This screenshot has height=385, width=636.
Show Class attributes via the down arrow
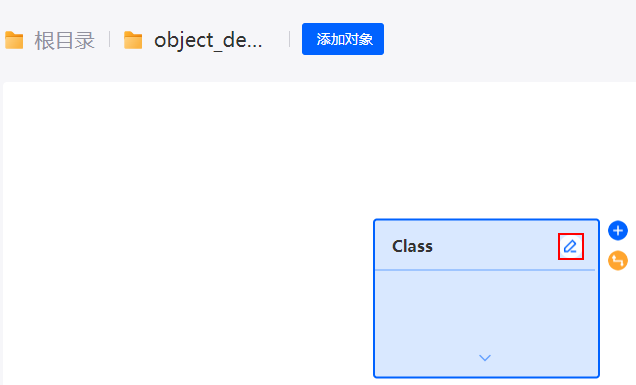point(485,357)
